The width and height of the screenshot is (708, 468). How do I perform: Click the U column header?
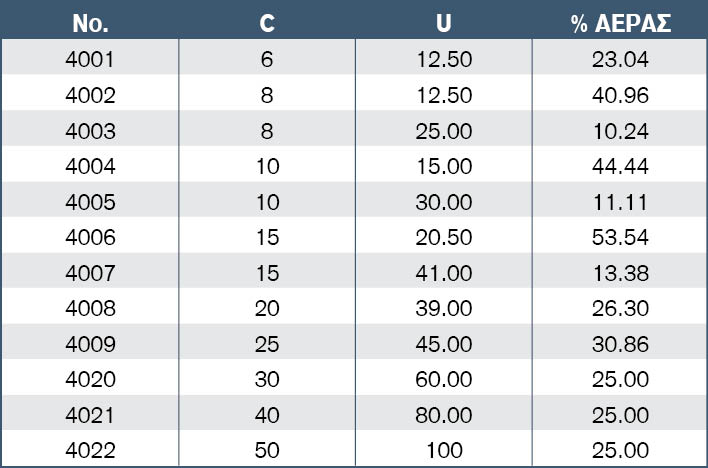pos(443,23)
